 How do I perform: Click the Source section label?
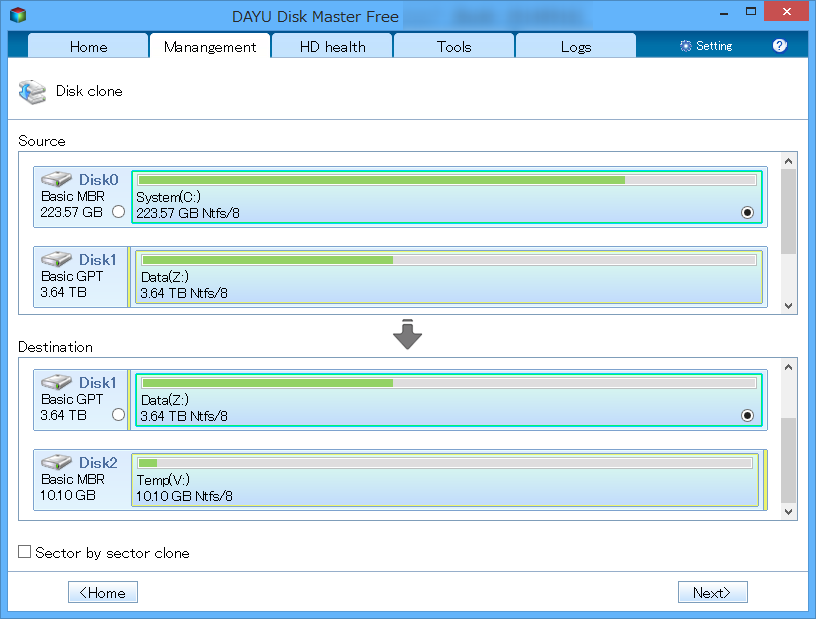pos(42,141)
